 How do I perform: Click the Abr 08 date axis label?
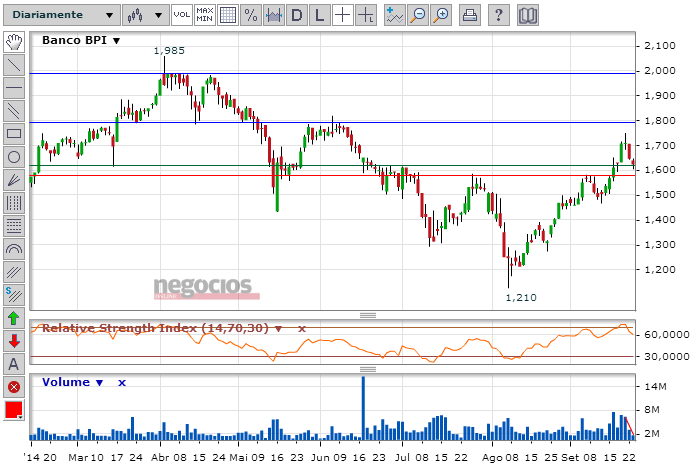coord(169,458)
